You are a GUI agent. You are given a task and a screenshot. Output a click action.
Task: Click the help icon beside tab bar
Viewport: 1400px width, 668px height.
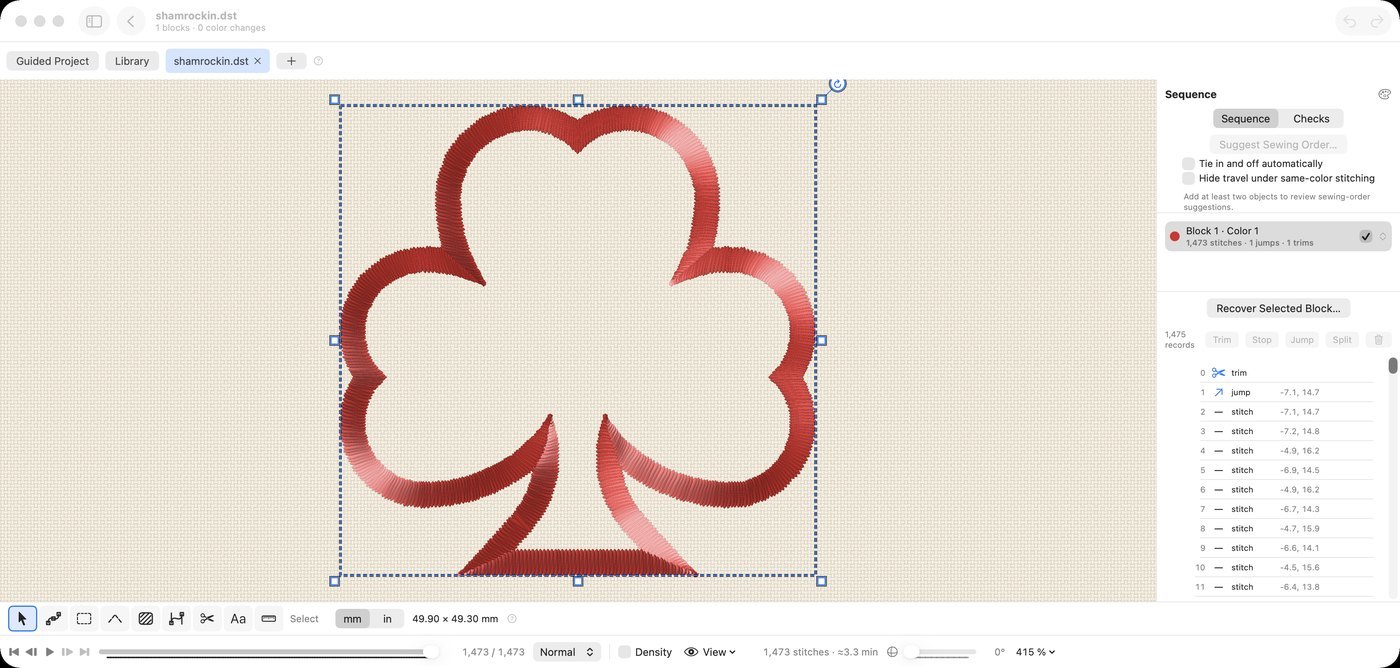click(x=318, y=61)
